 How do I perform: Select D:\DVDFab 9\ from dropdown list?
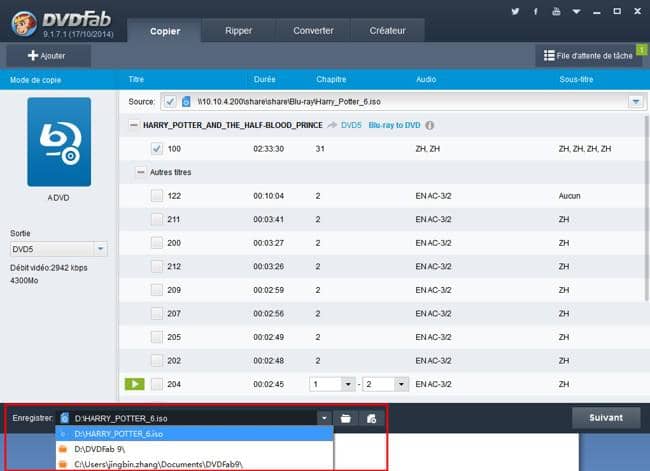(194, 449)
